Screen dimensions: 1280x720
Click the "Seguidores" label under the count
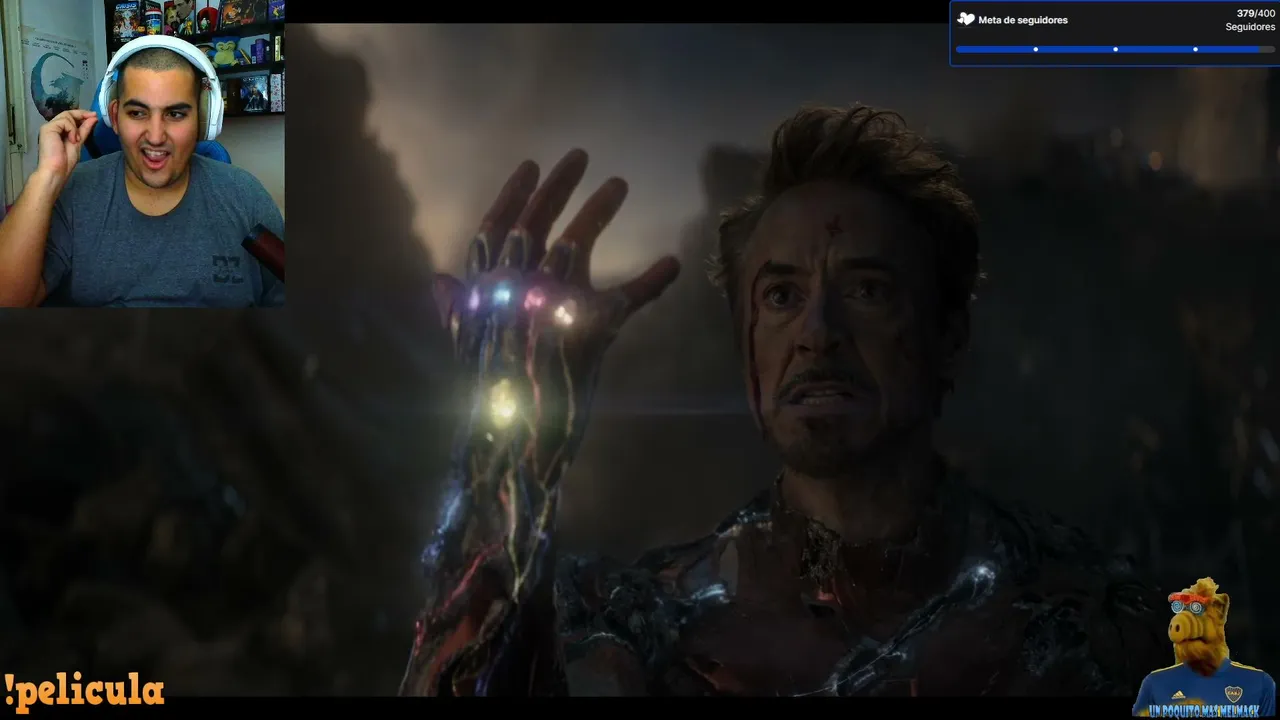1250,27
